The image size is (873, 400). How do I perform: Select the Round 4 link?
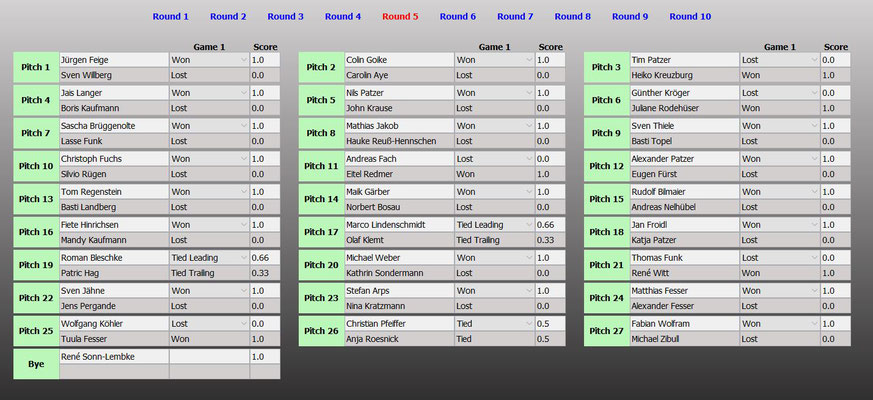343,16
